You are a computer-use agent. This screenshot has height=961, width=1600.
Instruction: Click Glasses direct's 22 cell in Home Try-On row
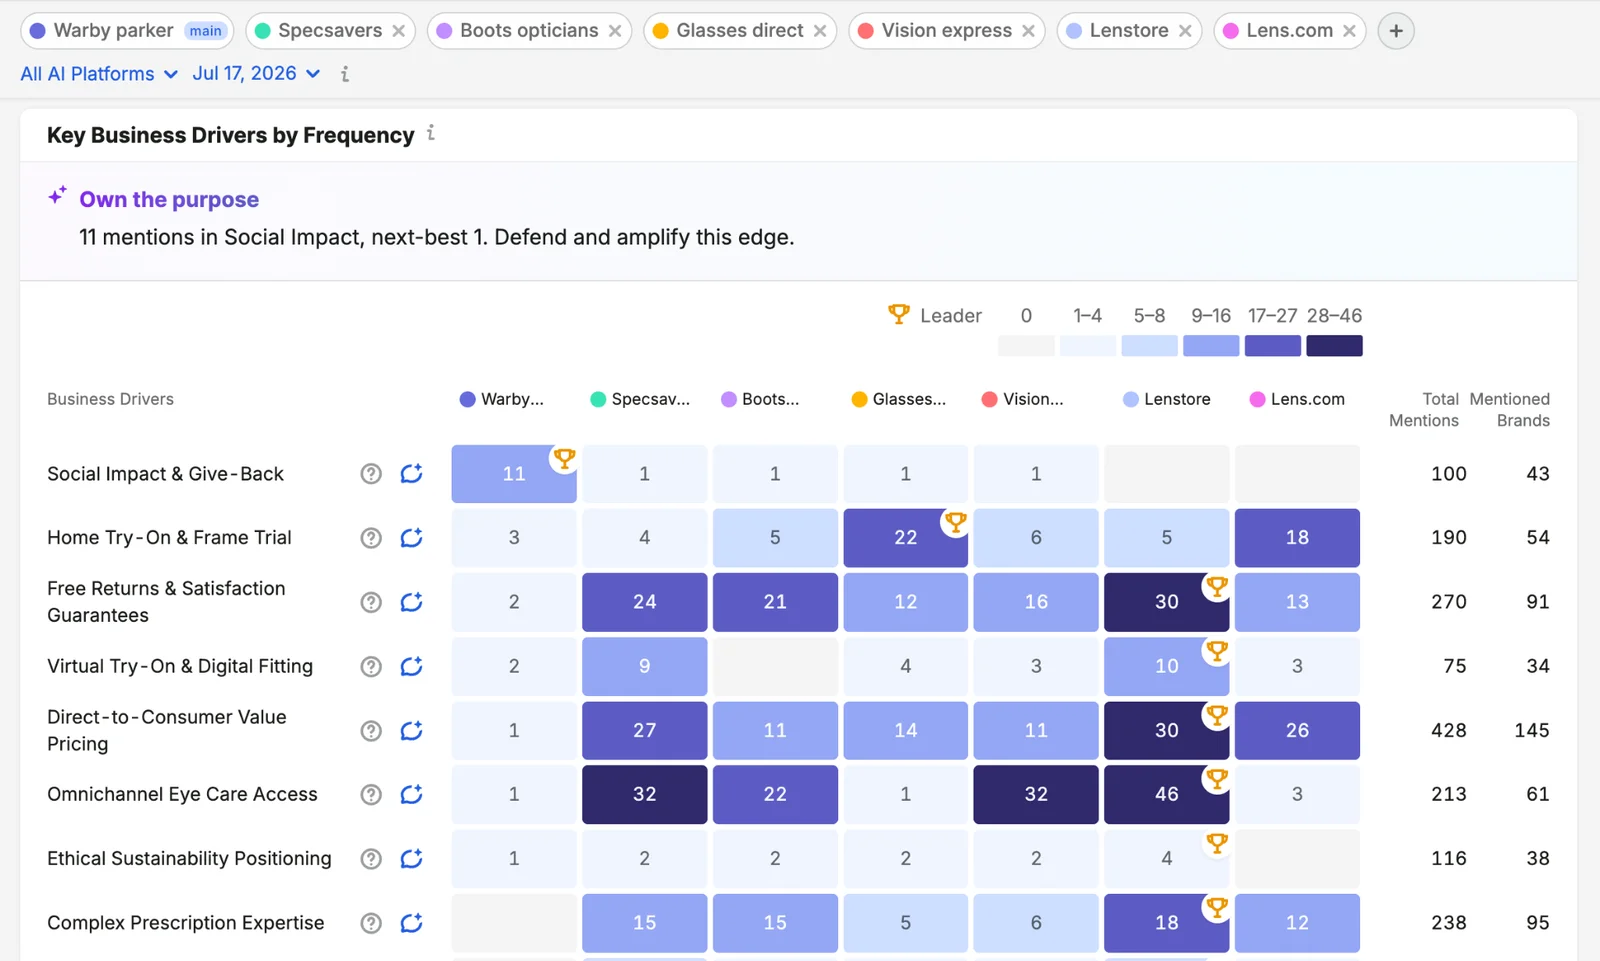[x=905, y=538]
